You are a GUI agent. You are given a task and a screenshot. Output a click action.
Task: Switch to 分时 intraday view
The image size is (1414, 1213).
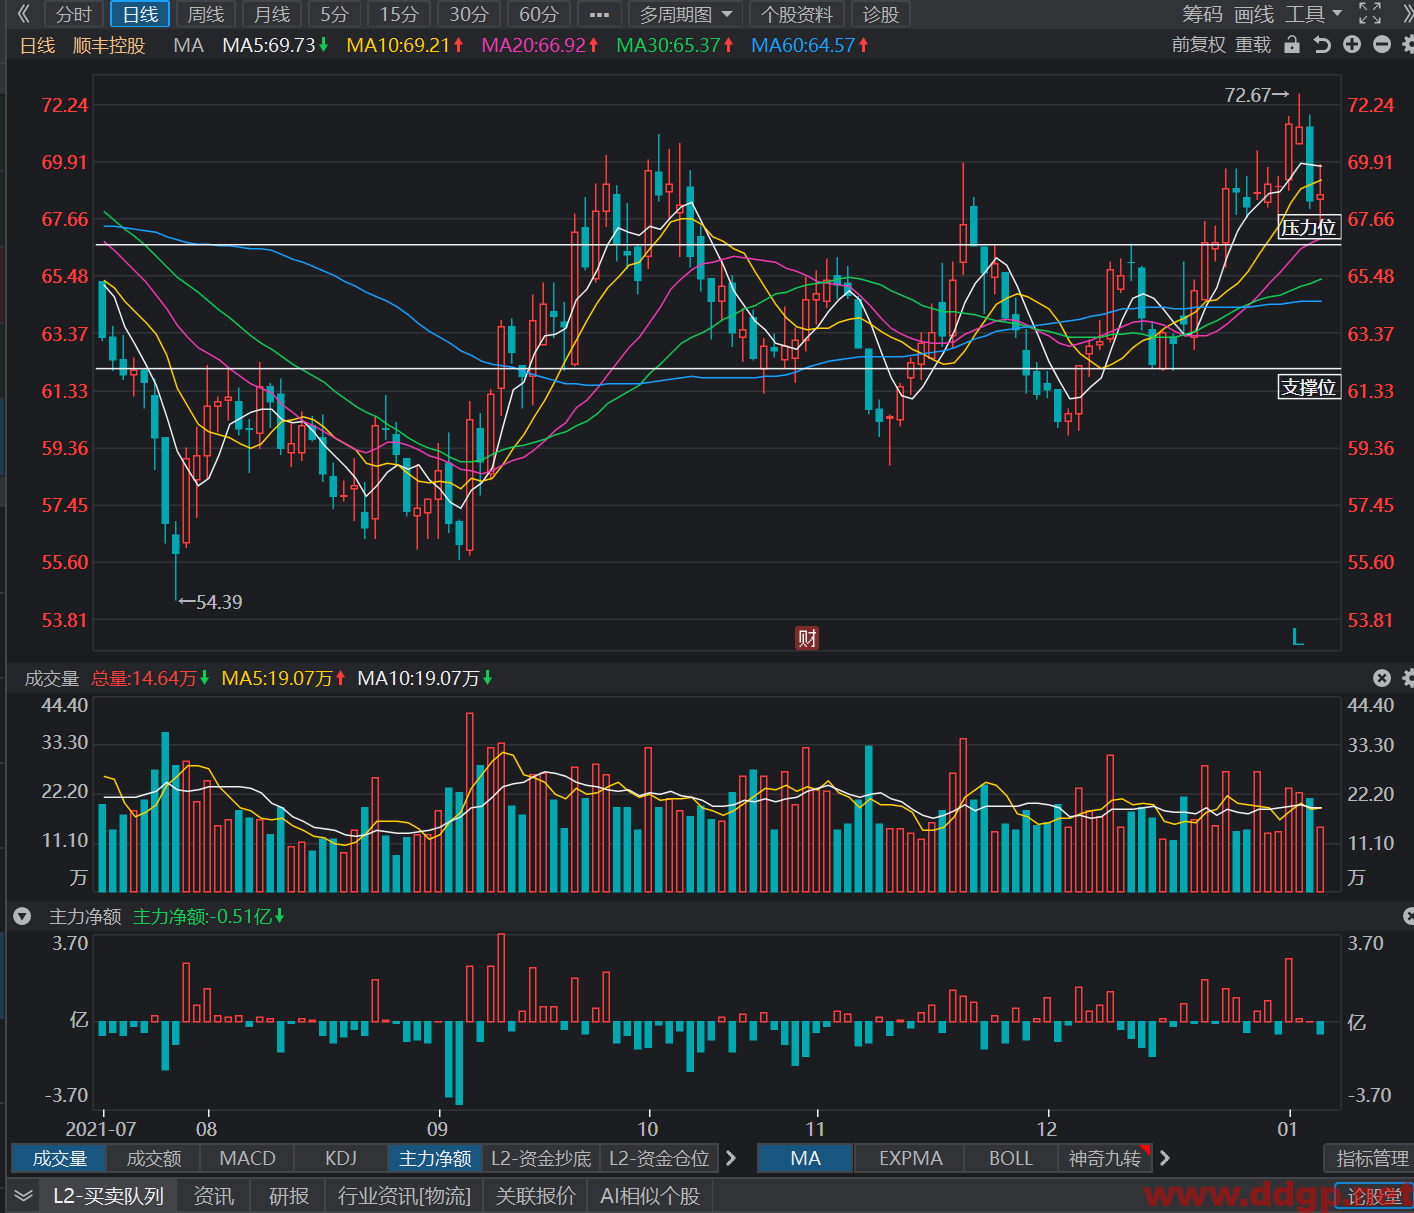(74, 15)
